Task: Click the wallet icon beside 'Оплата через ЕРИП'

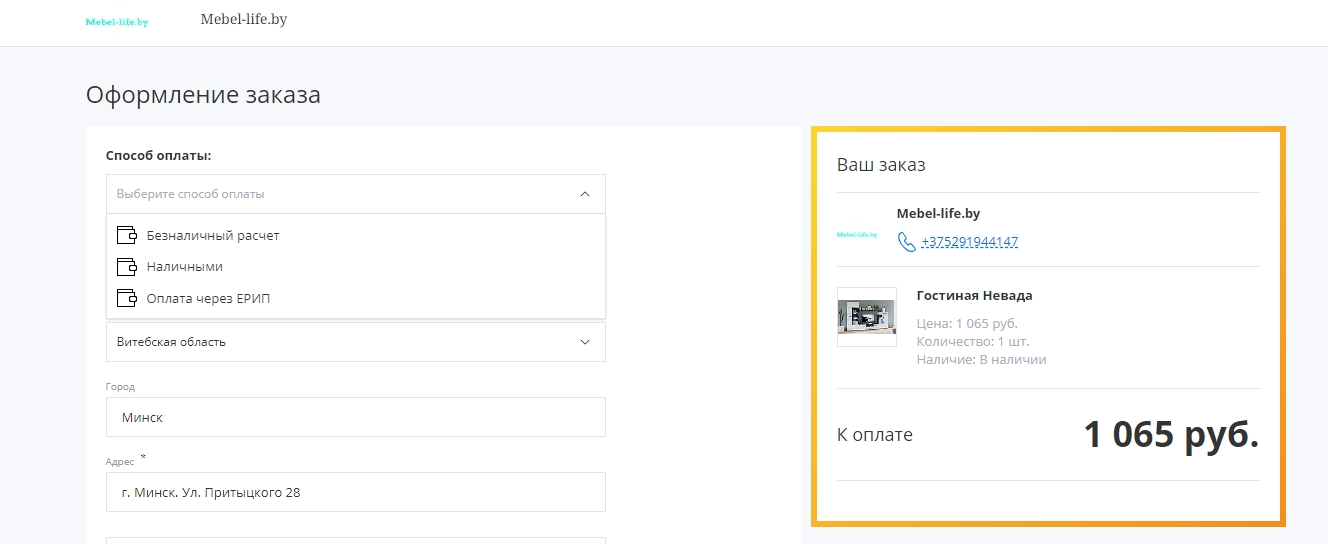Action: 126,298
